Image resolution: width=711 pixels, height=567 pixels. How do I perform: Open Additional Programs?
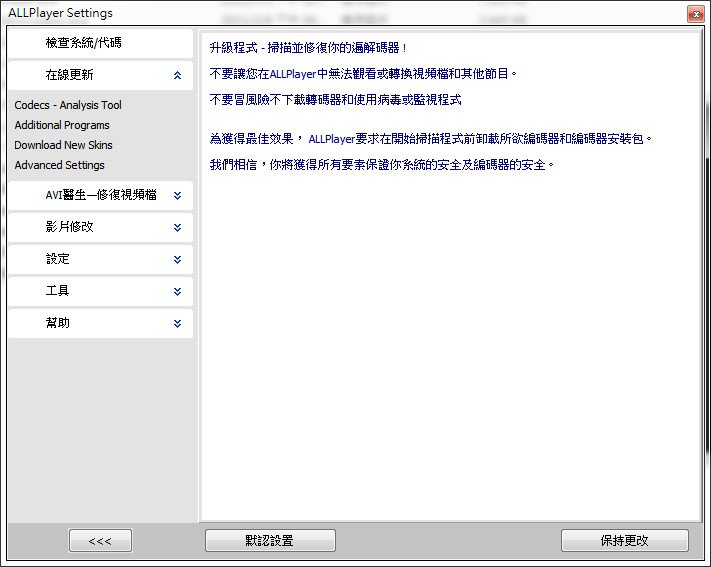(62, 125)
